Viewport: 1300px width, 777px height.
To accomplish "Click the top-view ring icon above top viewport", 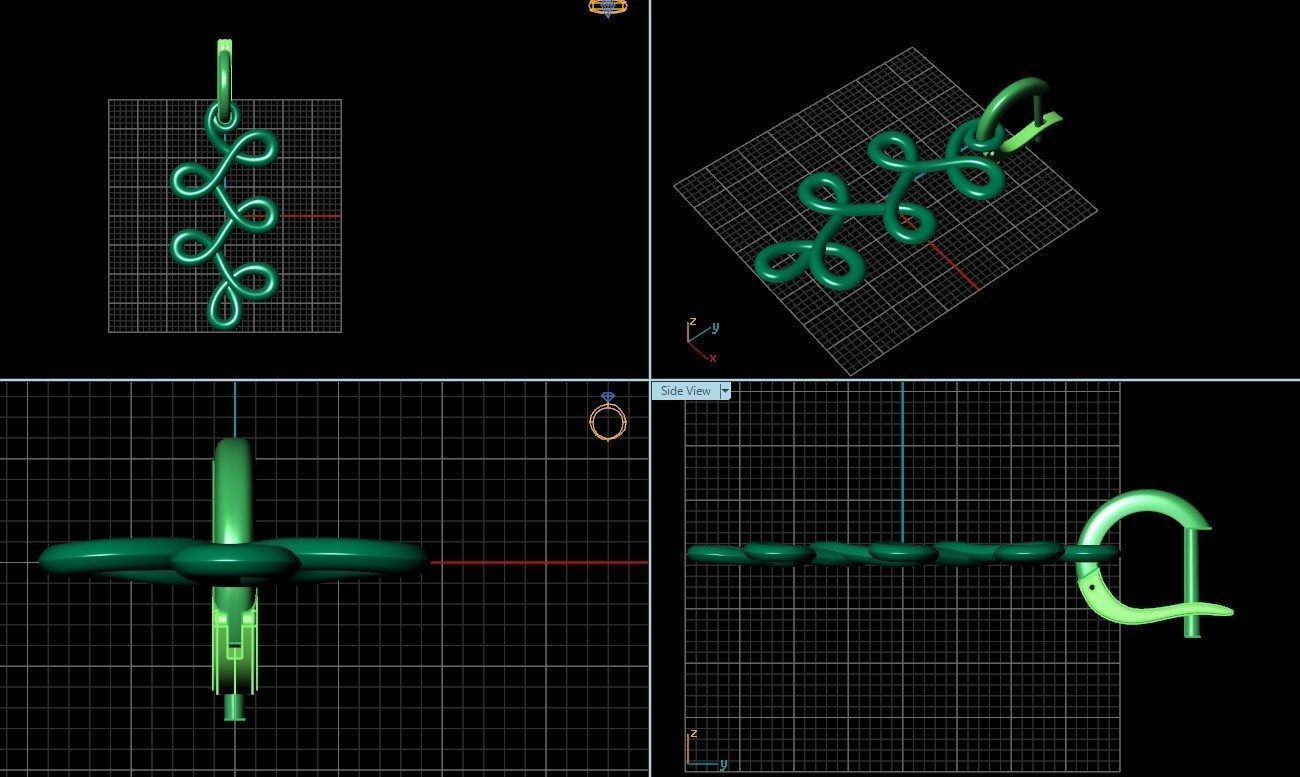I will [608, 7].
